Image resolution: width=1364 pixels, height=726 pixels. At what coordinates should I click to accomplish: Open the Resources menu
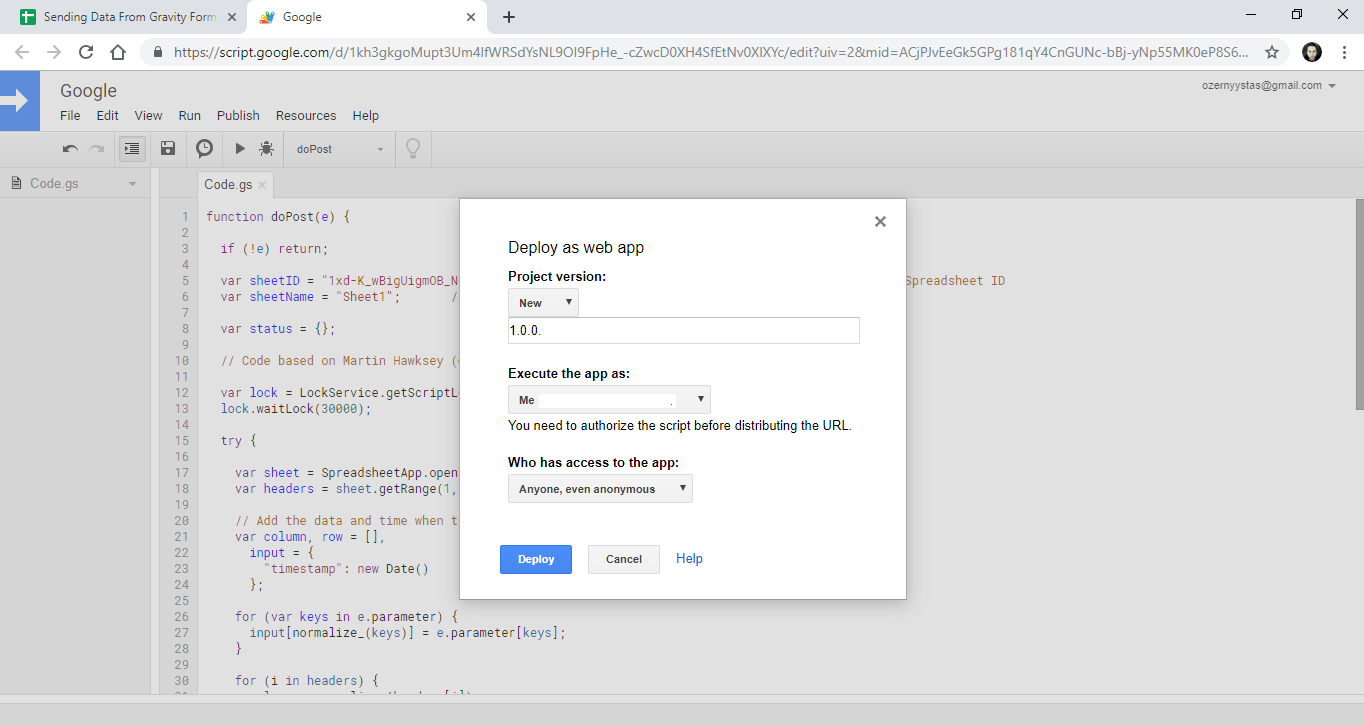click(306, 115)
